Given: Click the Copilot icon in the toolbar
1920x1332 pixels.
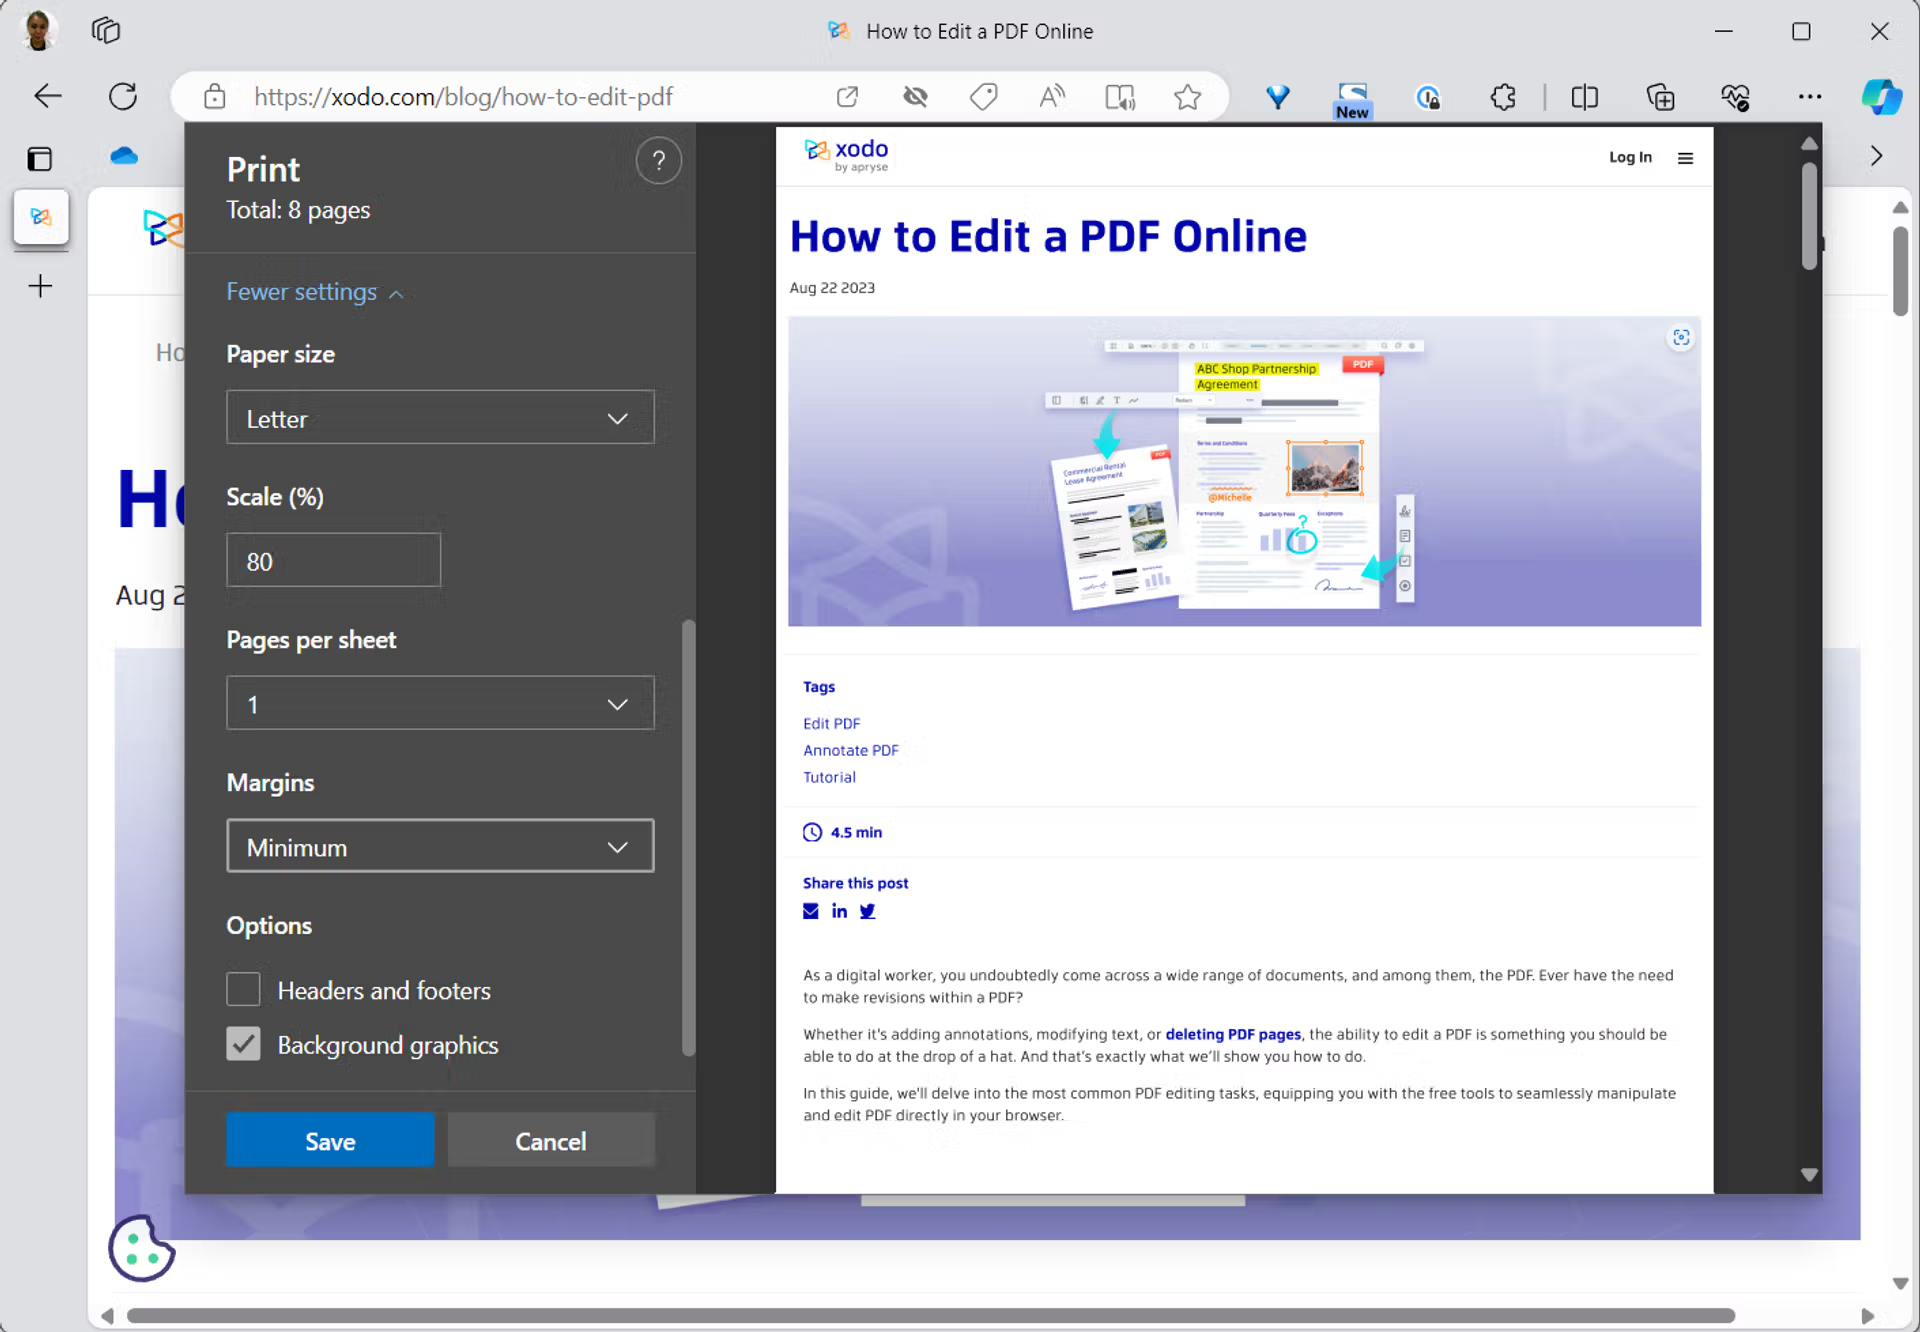Looking at the screenshot, I should coord(1883,96).
